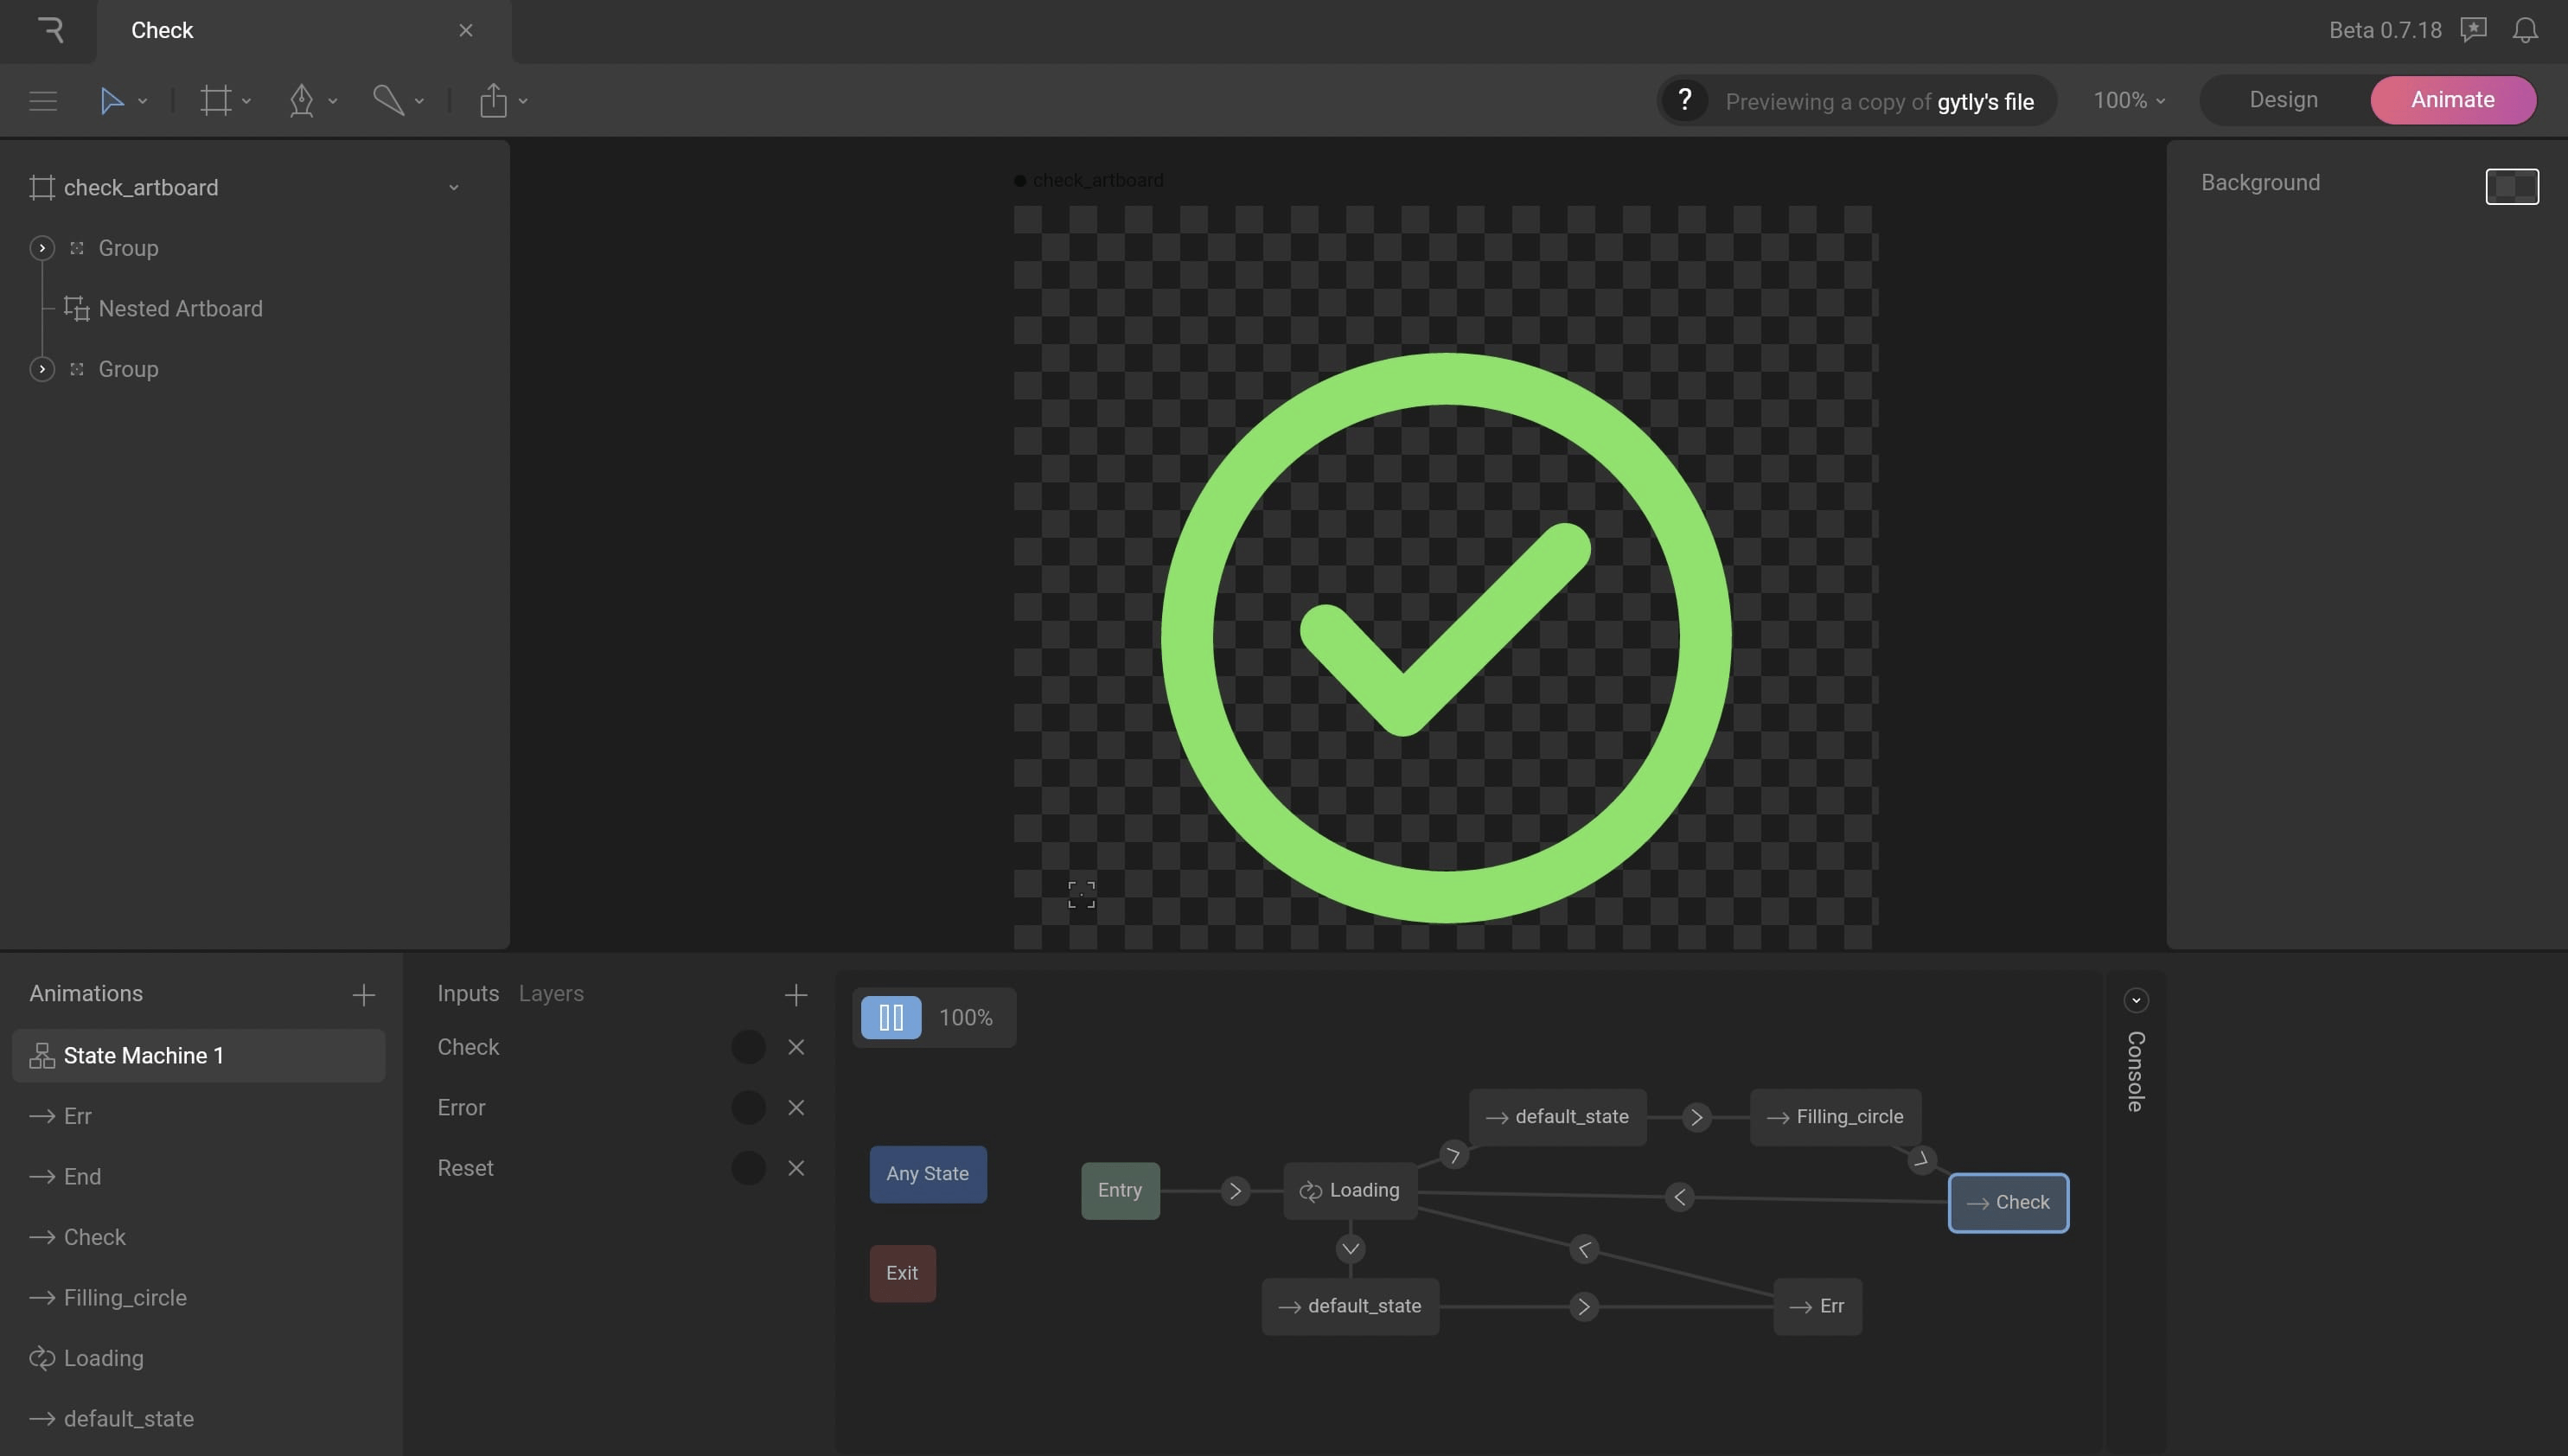The height and width of the screenshot is (1456, 2568).
Task: Fire the Reset trigger input
Action: pyautogui.click(x=748, y=1168)
